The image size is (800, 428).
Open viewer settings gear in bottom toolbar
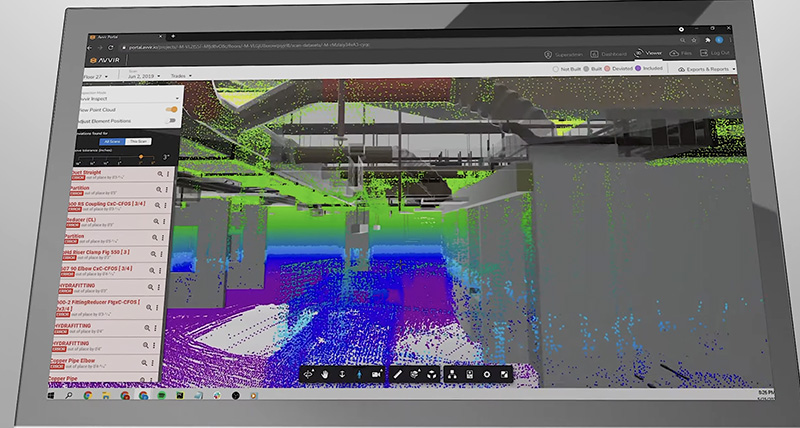(x=487, y=374)
